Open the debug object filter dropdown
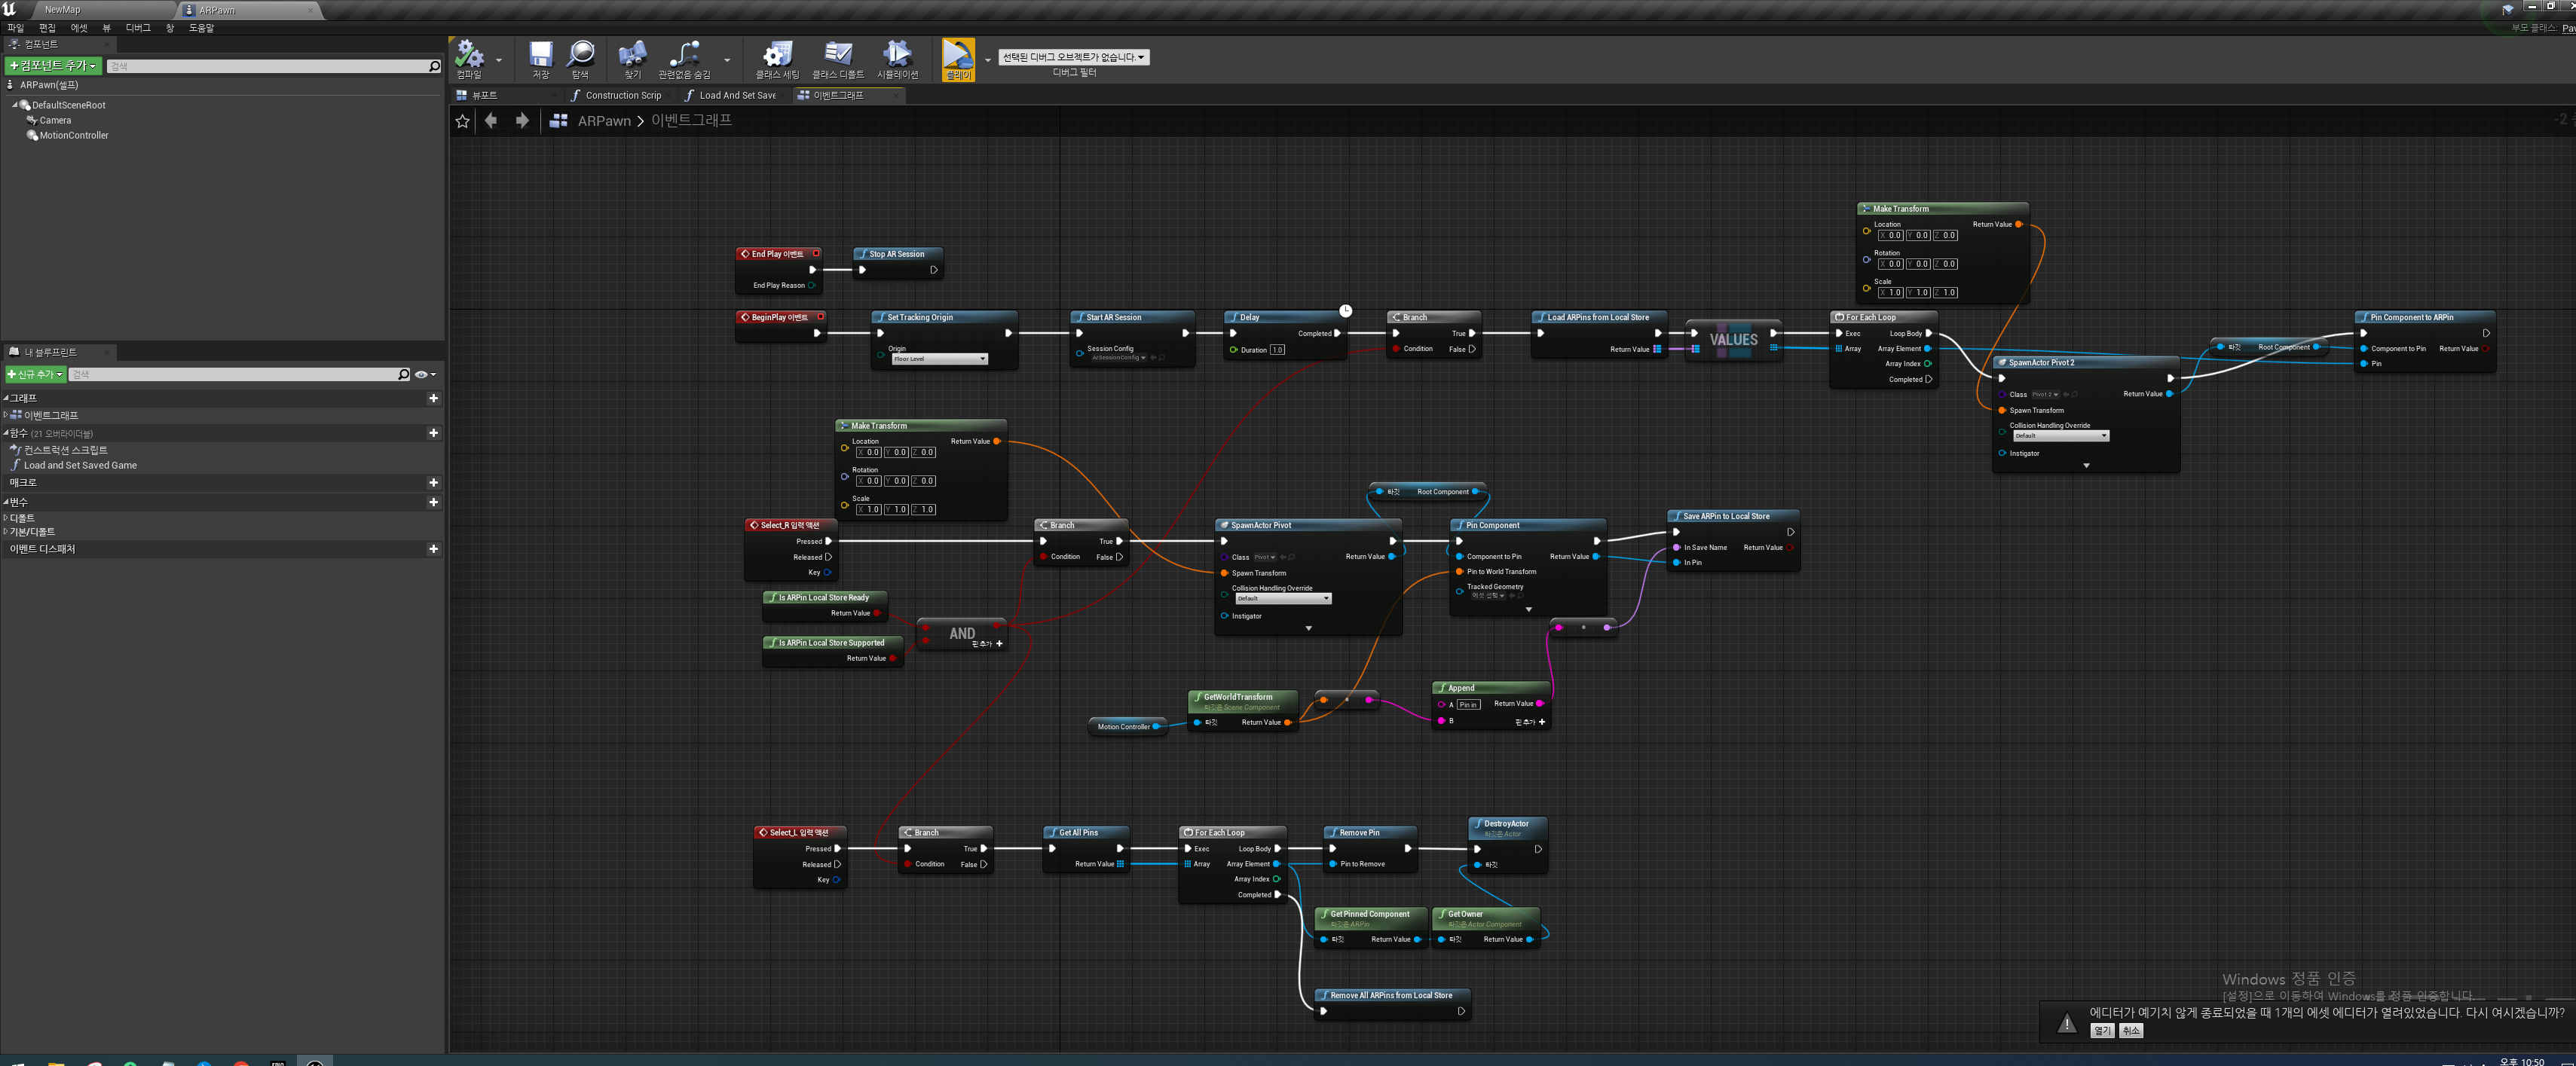This screenshot has height=1066, width=2576. pyautogui.click(x=1073, y=57)
